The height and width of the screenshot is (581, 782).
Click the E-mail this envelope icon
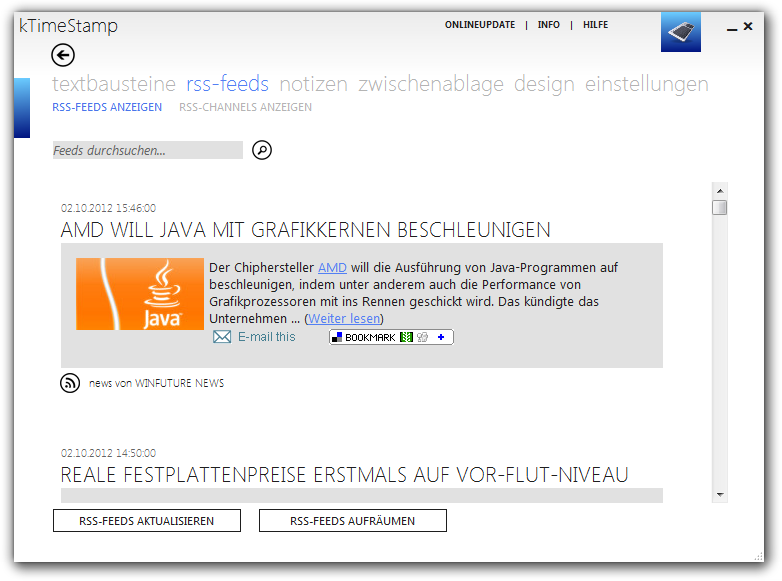[x=222, y=337]
